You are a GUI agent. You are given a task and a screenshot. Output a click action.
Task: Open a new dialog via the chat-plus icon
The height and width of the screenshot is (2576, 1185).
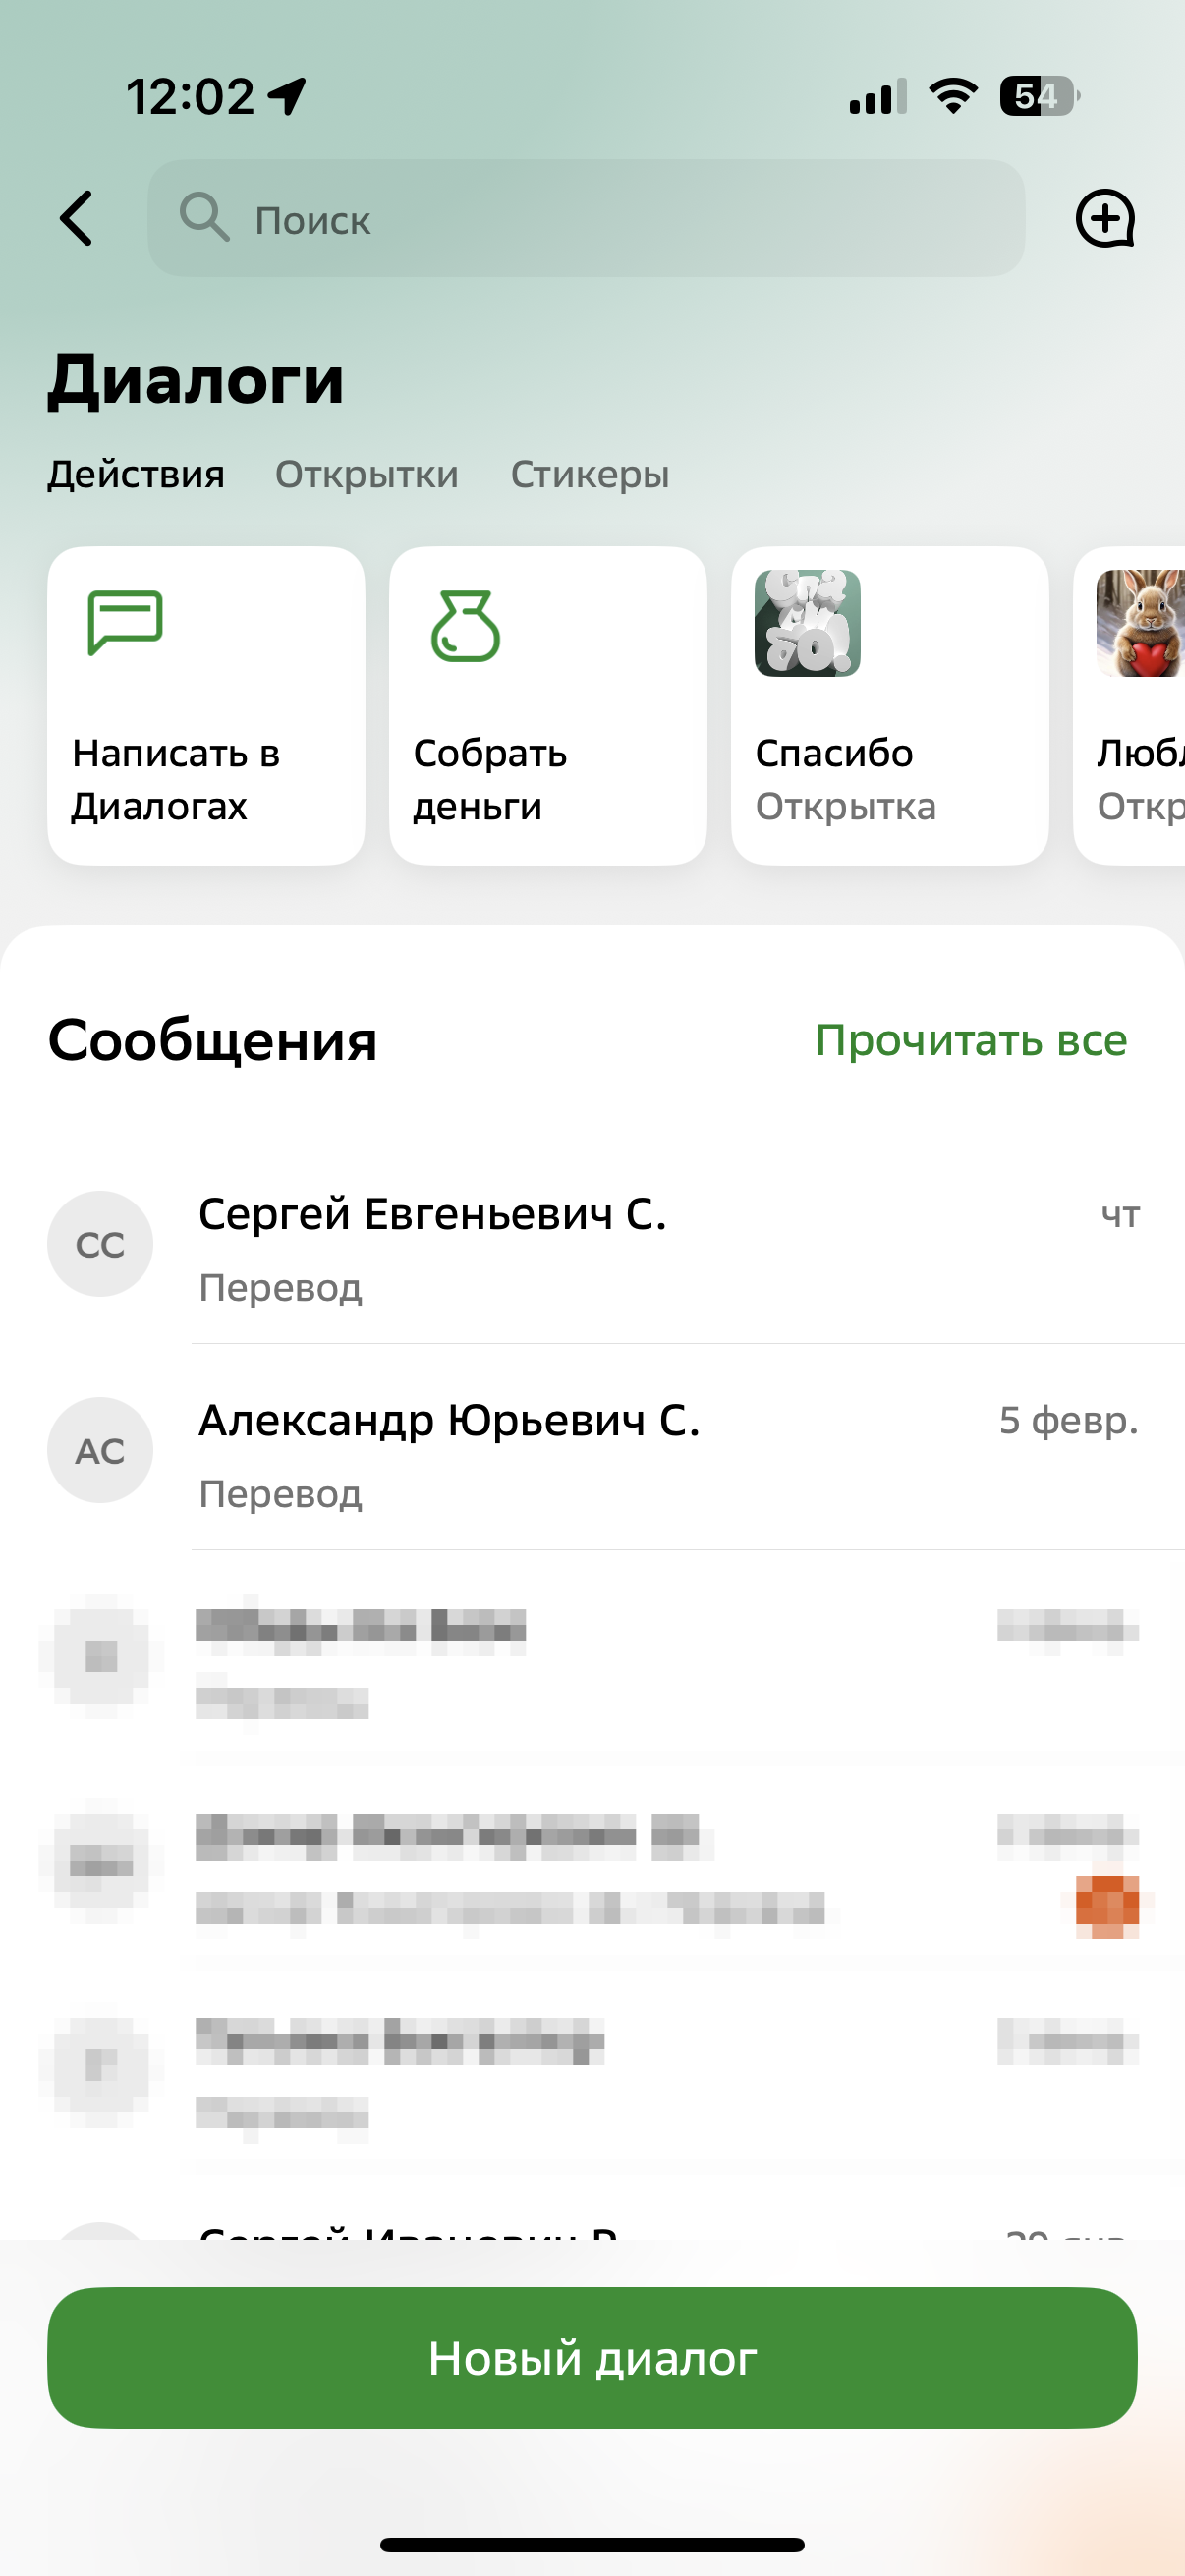pyautogui.click(x=1106, y=220)
